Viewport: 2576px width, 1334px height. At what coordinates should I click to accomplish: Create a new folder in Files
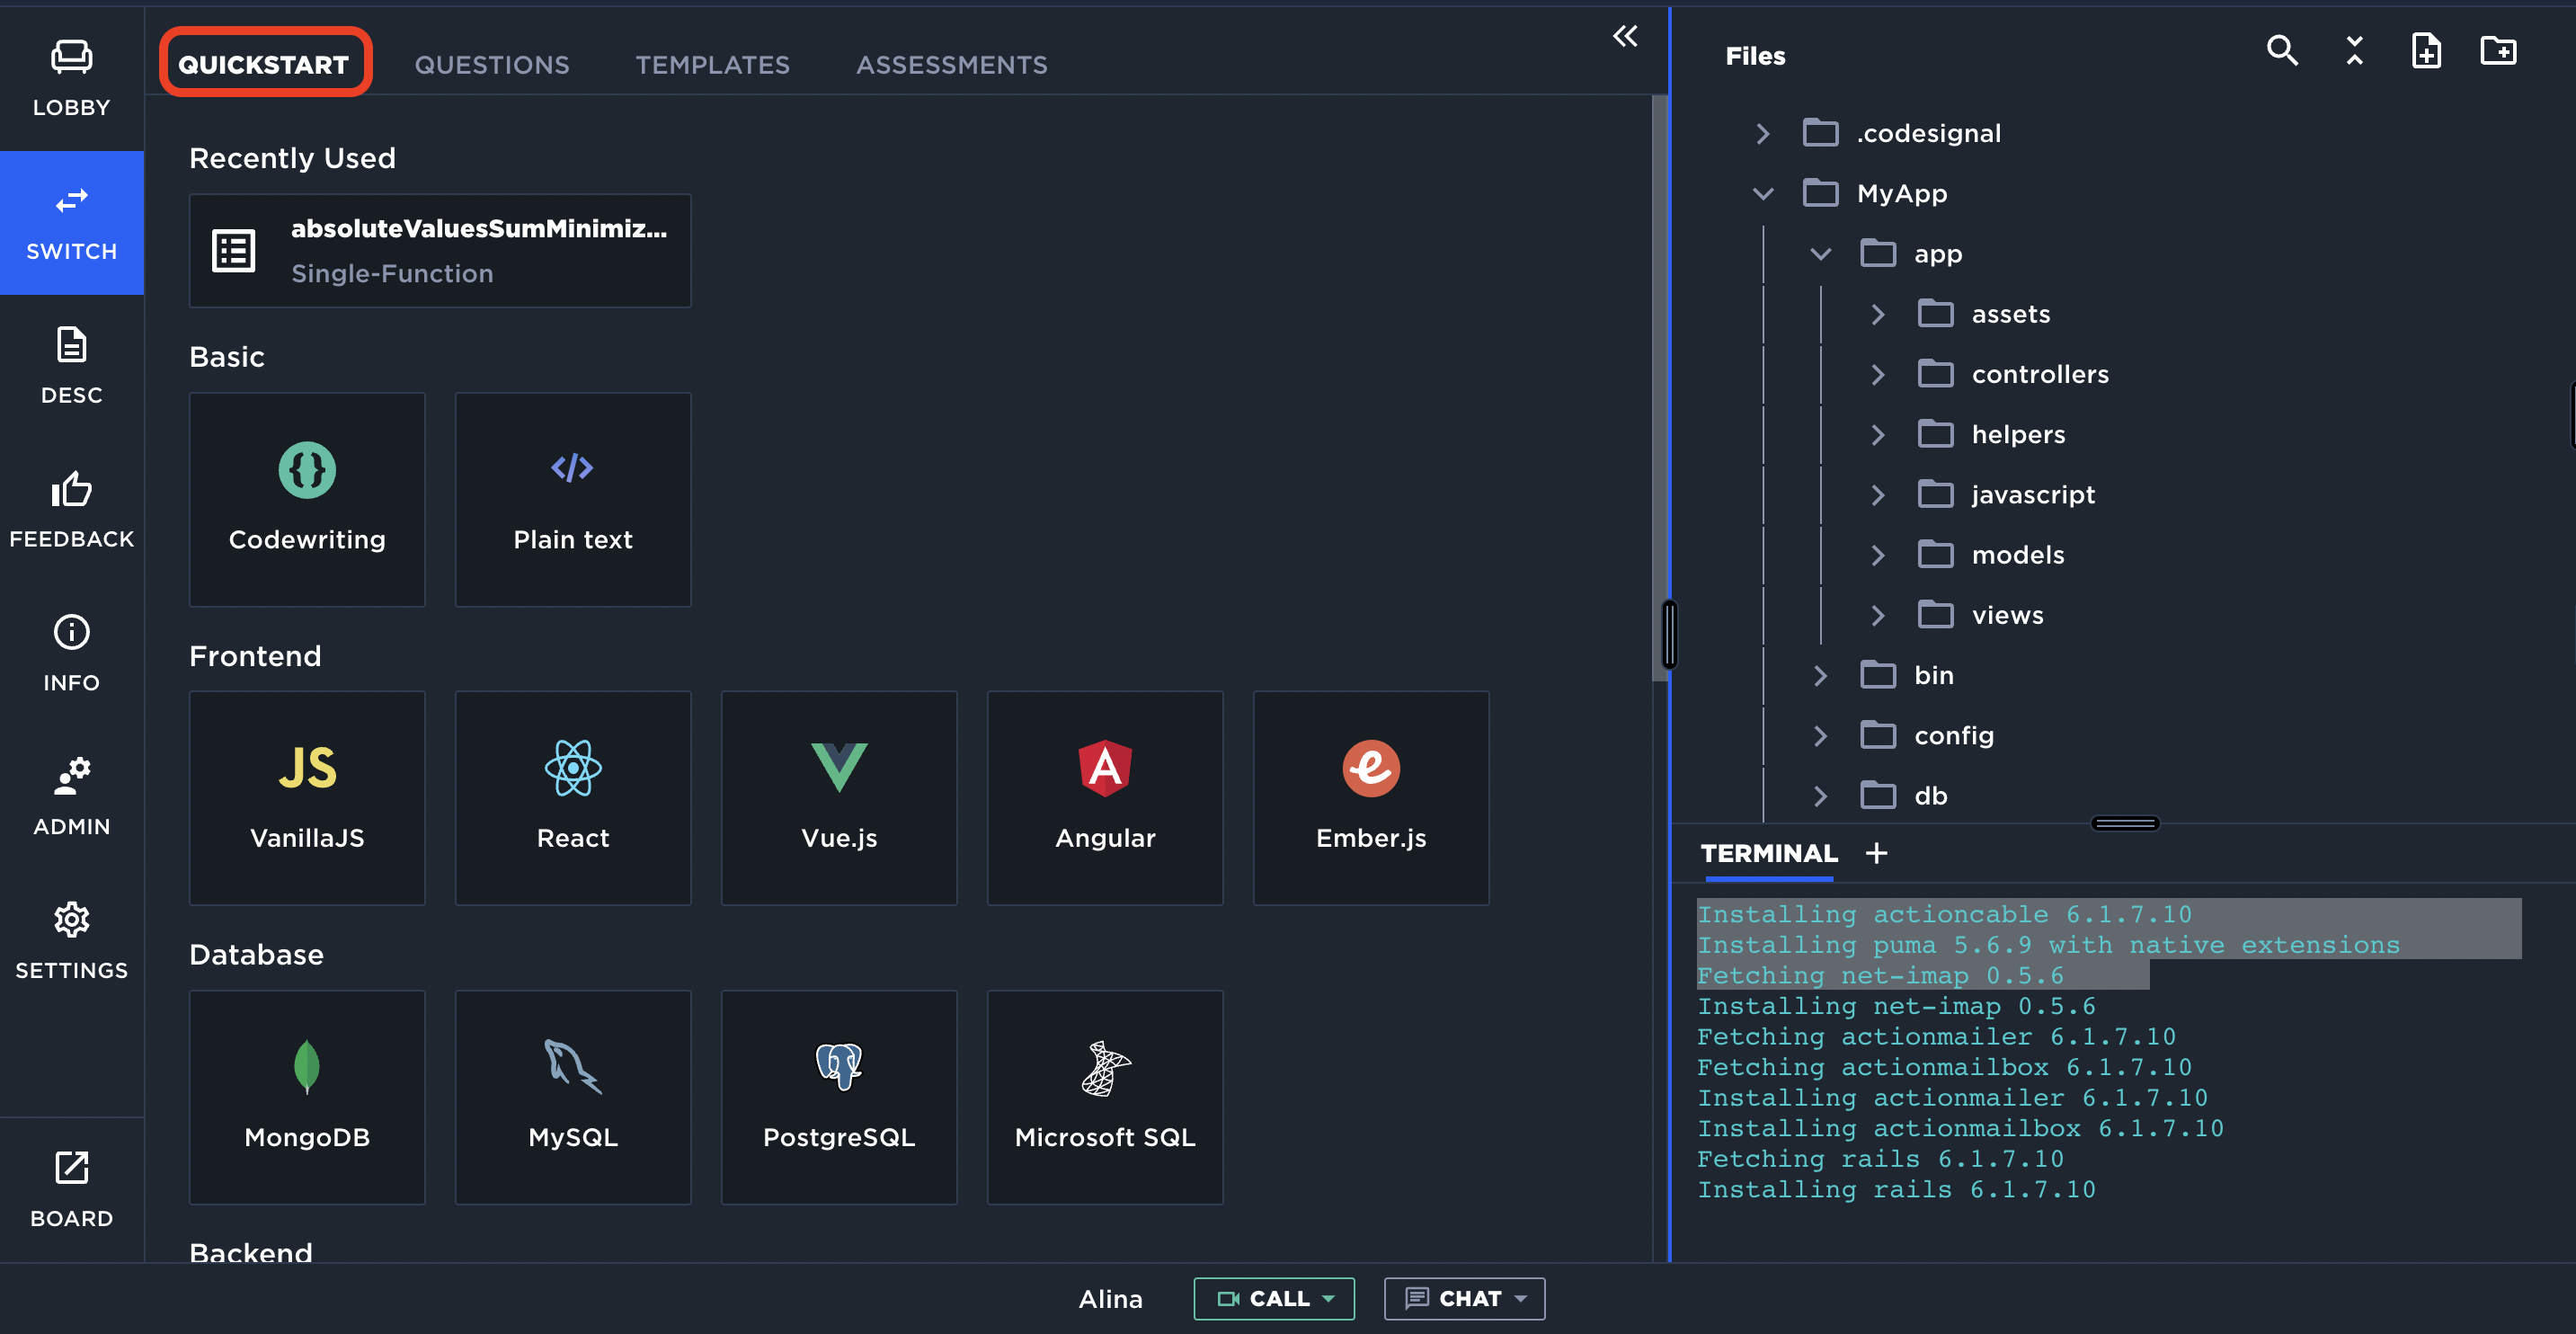click(2498, 50)
